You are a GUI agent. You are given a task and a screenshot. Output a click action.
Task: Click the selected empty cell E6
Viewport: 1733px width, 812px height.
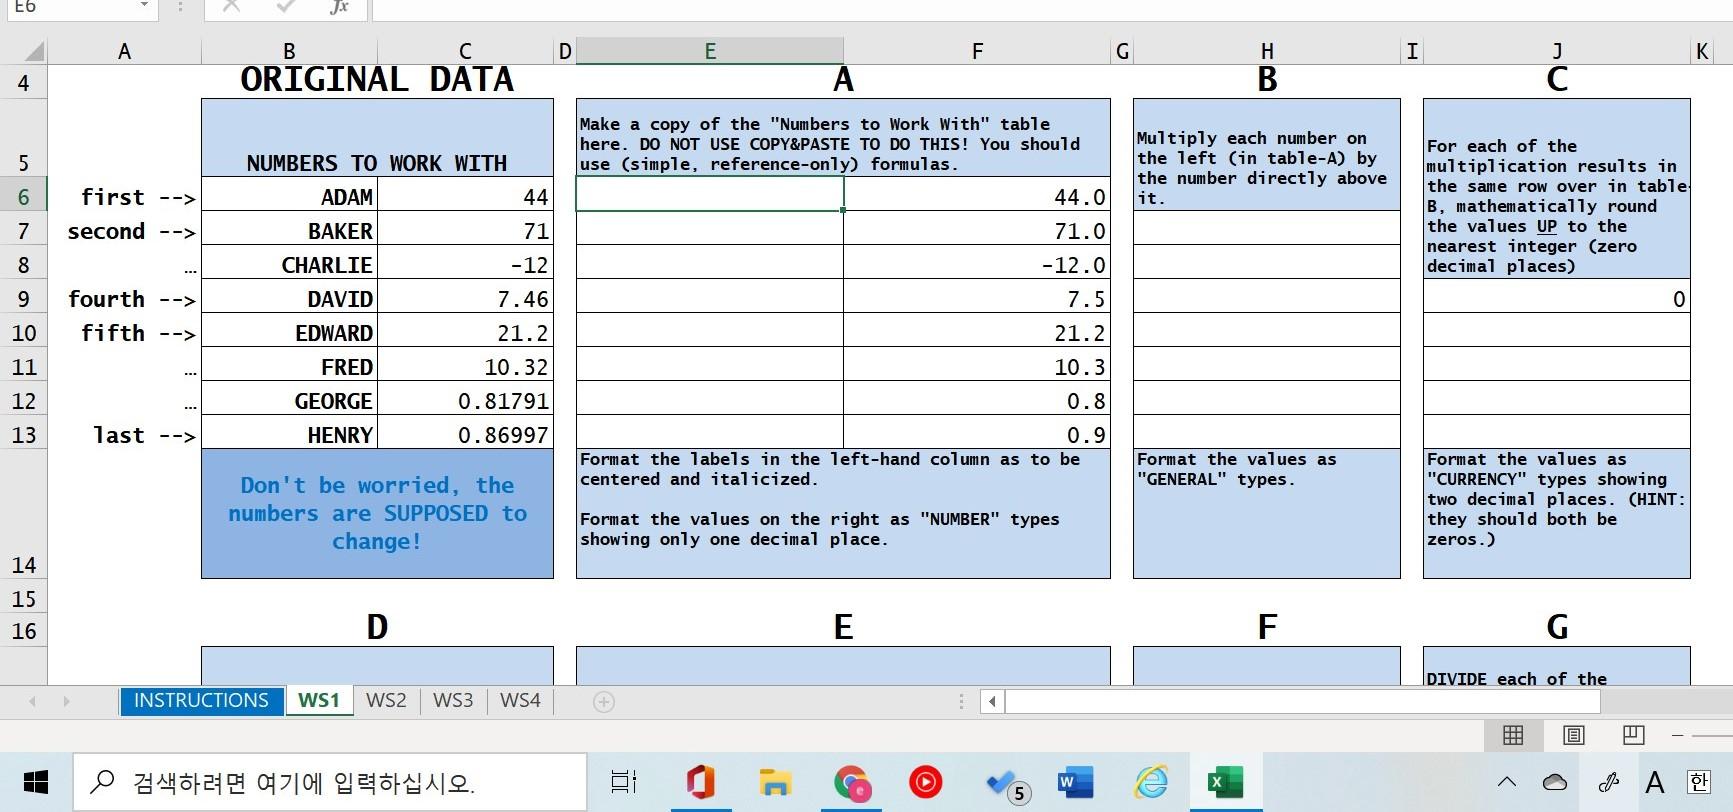click(x=710, y=194)
